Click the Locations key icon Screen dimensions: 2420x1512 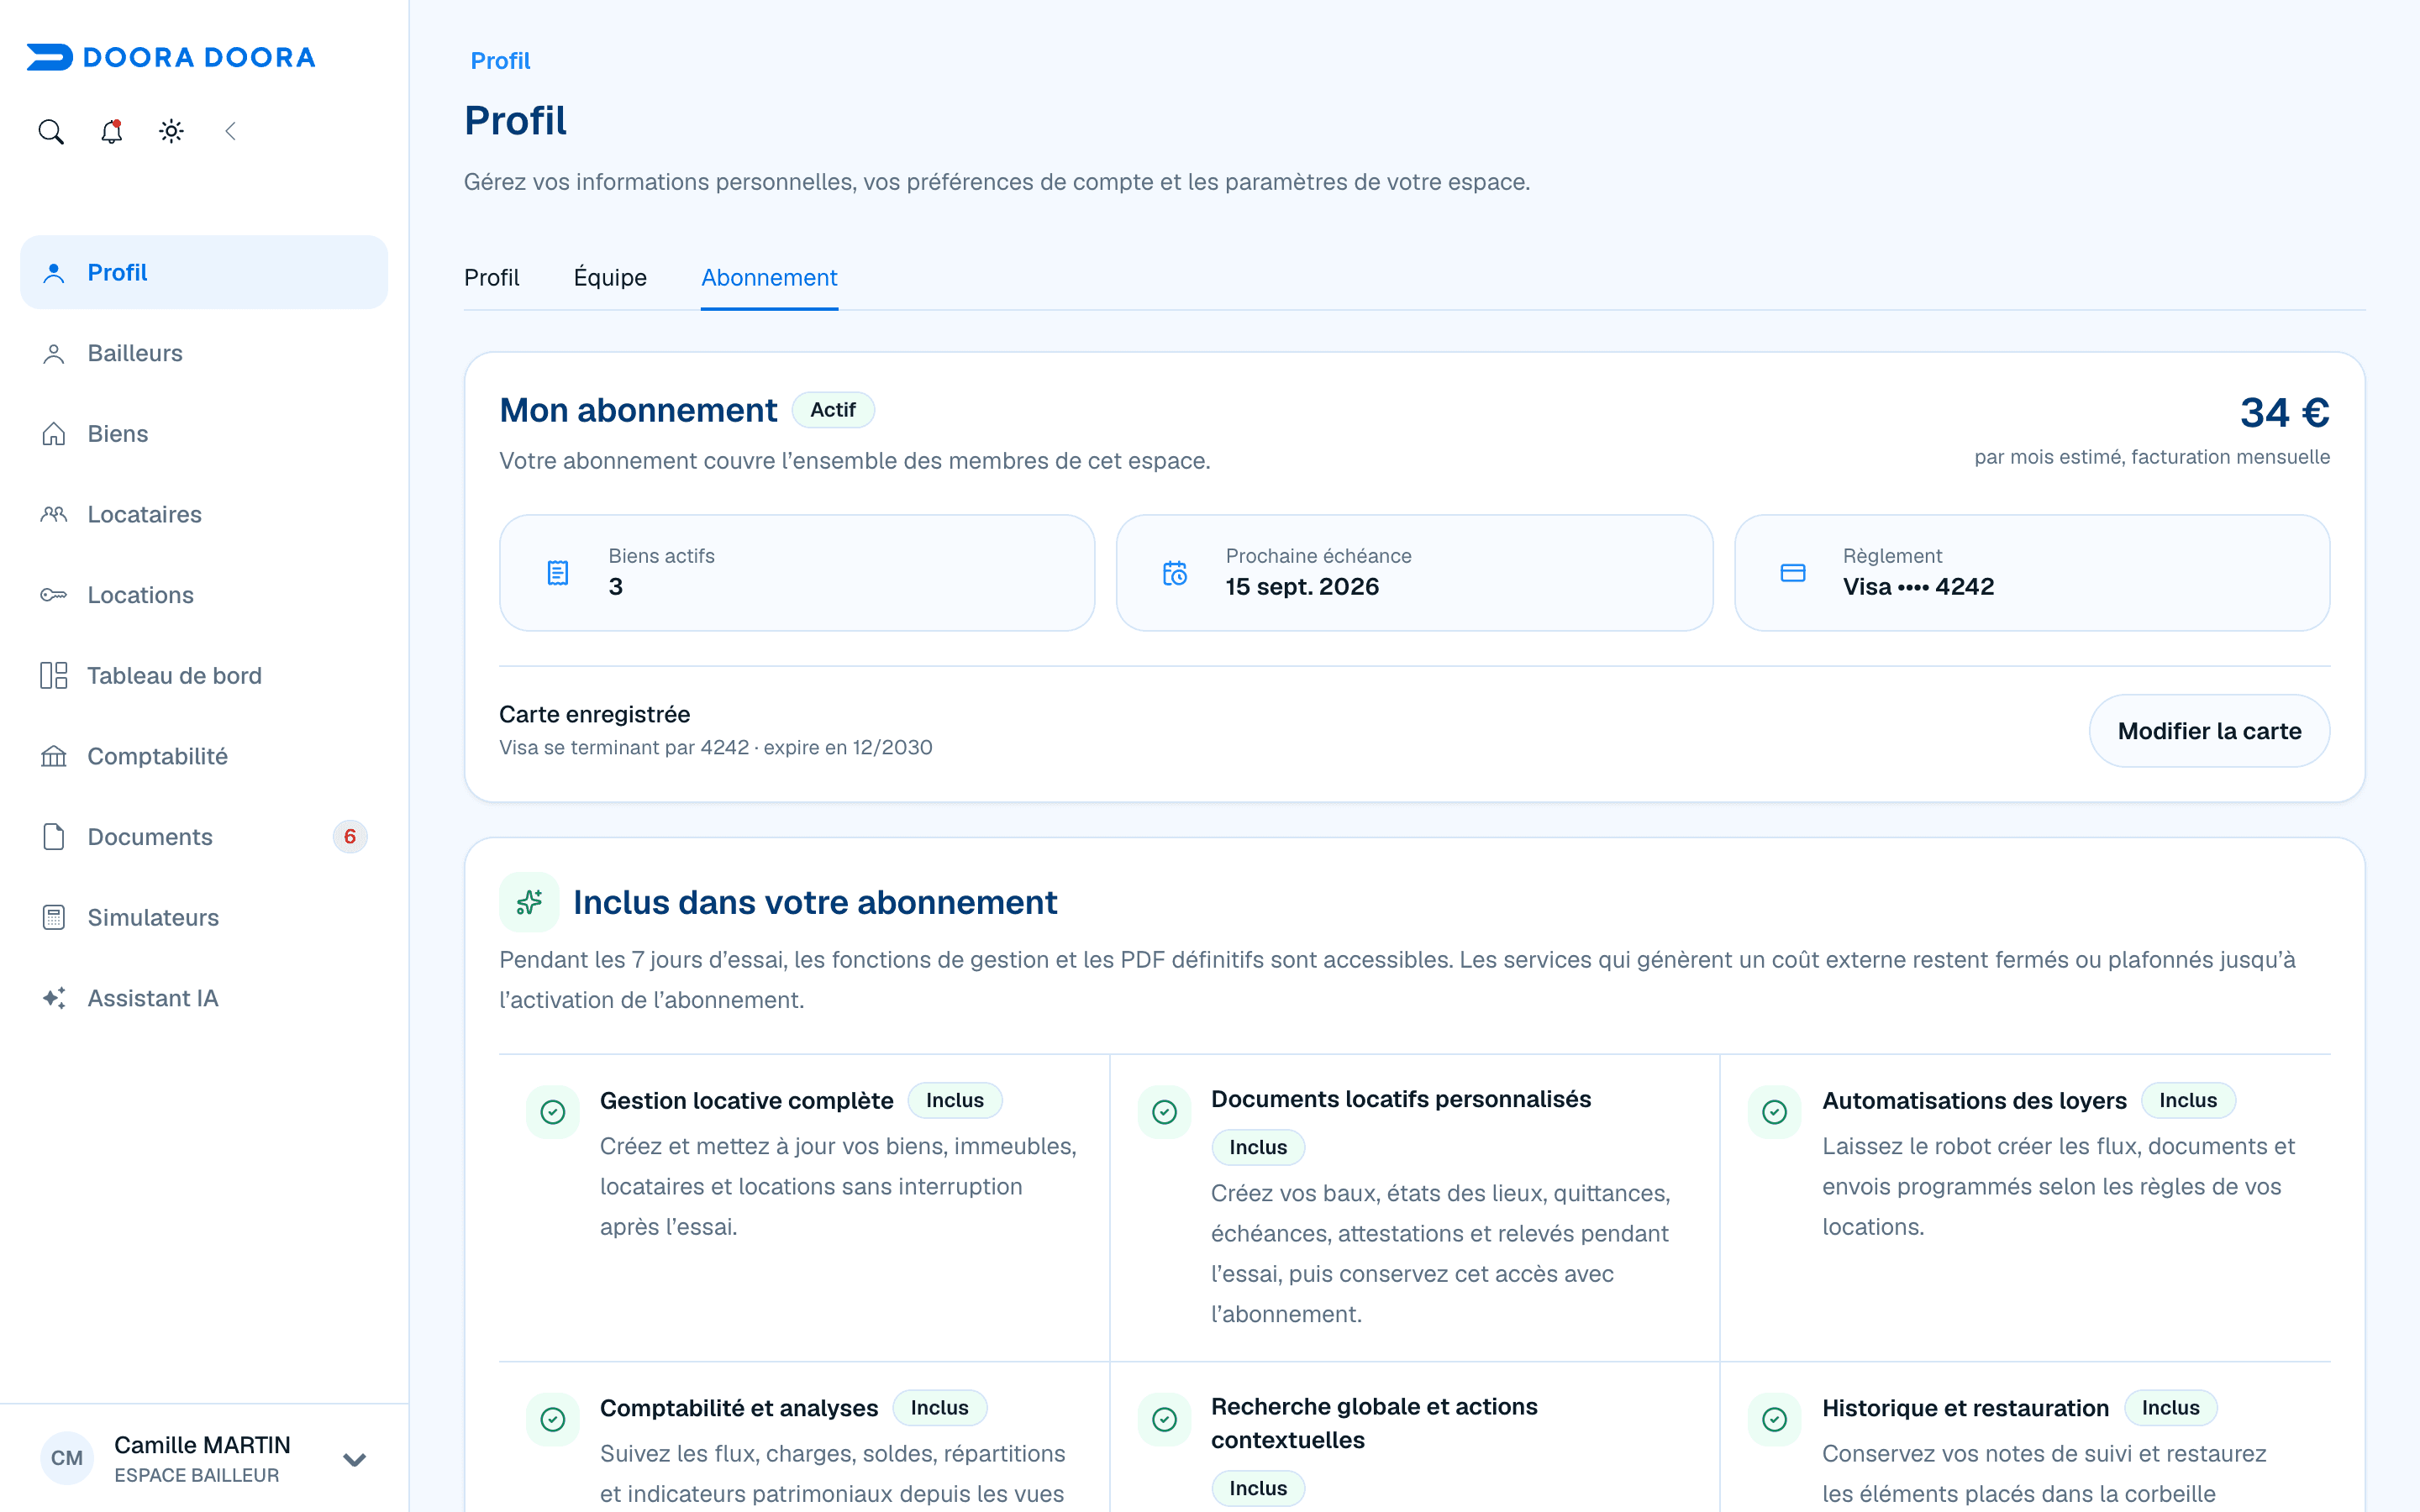pos(54,595)
